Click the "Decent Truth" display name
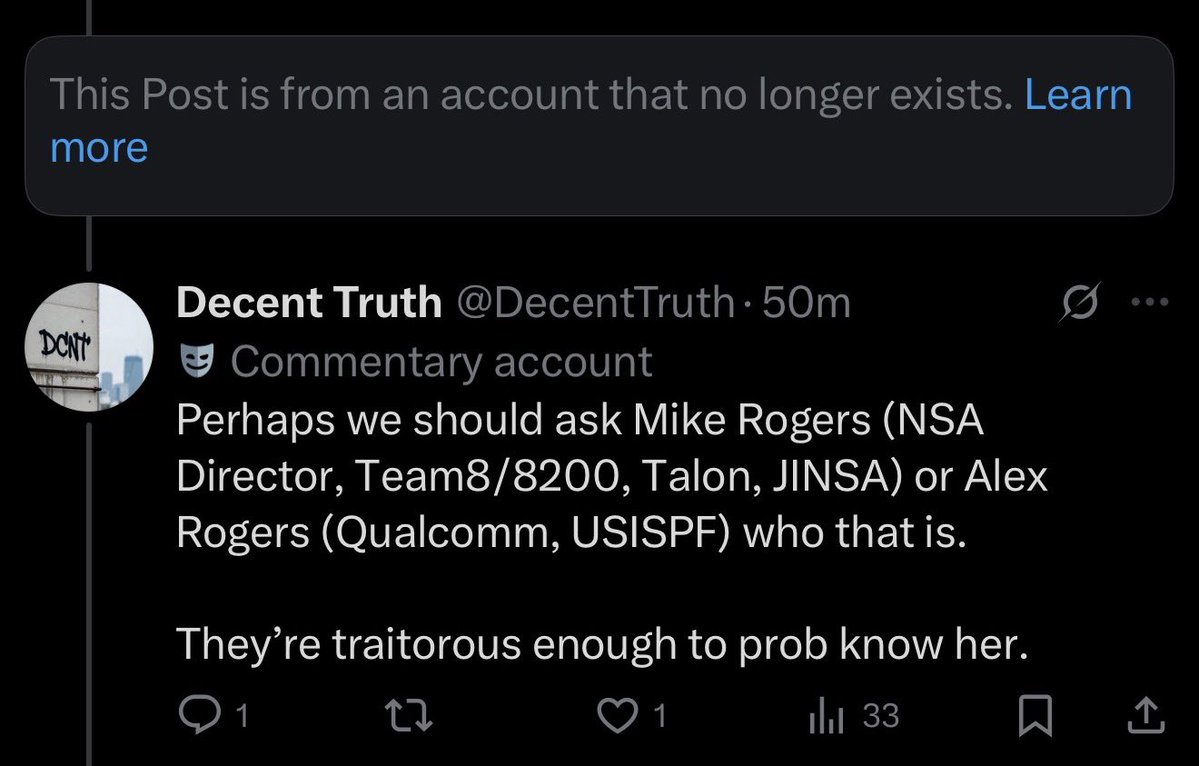 pyautogui.click(x=308, y=301)
